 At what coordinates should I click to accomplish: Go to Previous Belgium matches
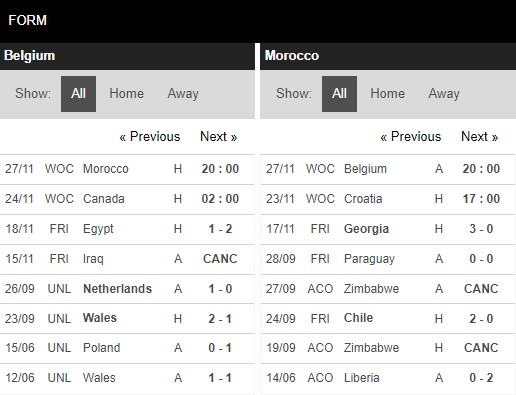[150, 137]
